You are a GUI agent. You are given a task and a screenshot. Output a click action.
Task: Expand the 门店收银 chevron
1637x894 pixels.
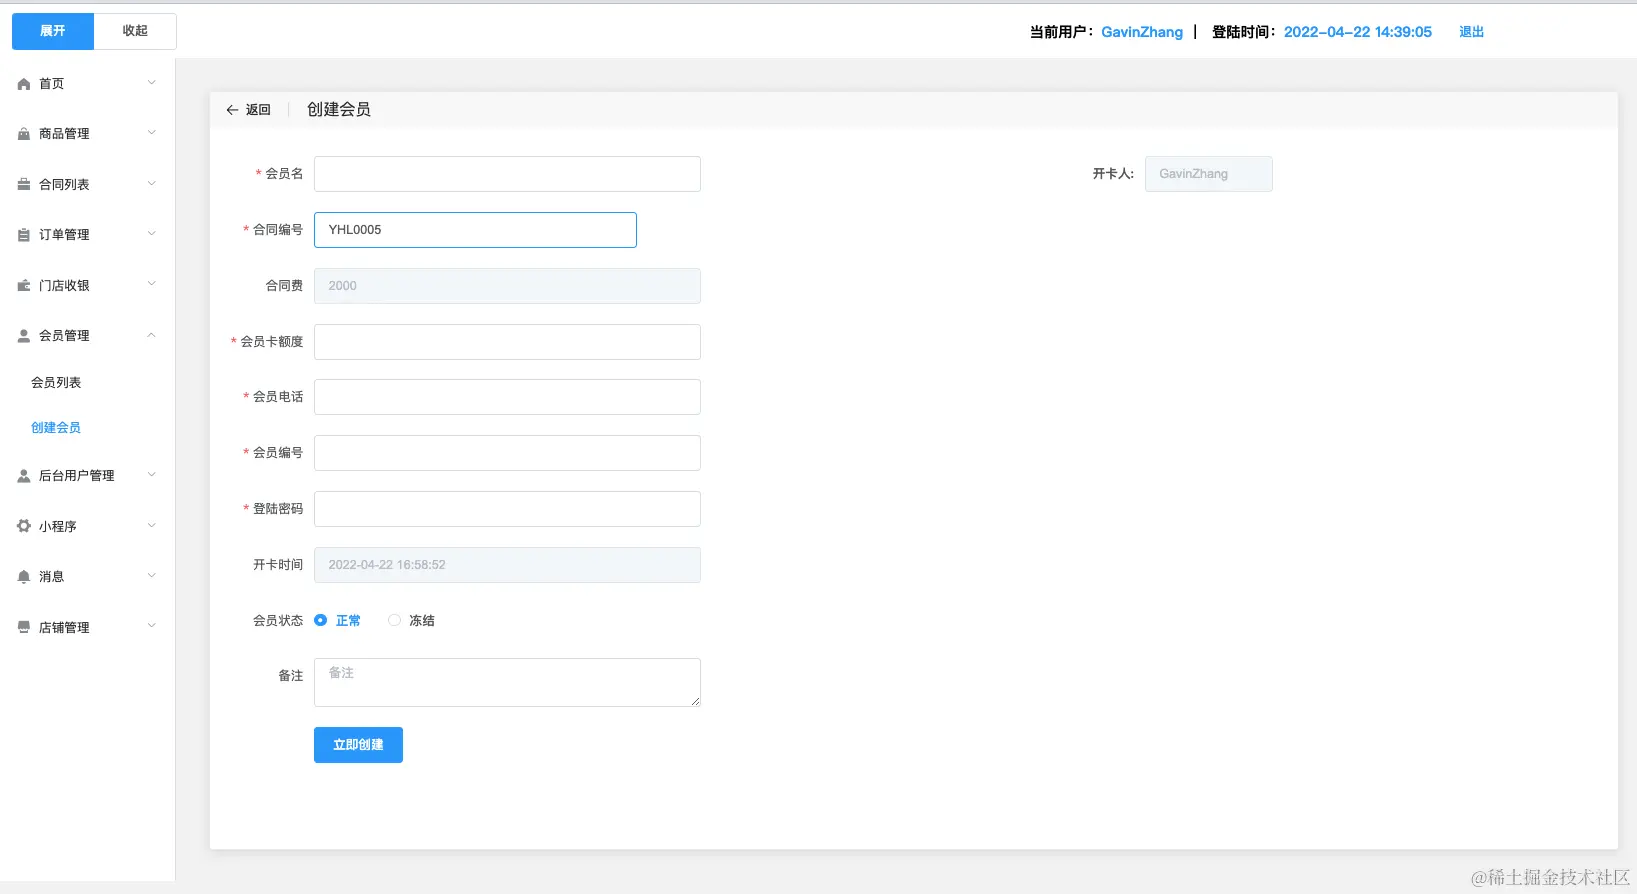152,284
